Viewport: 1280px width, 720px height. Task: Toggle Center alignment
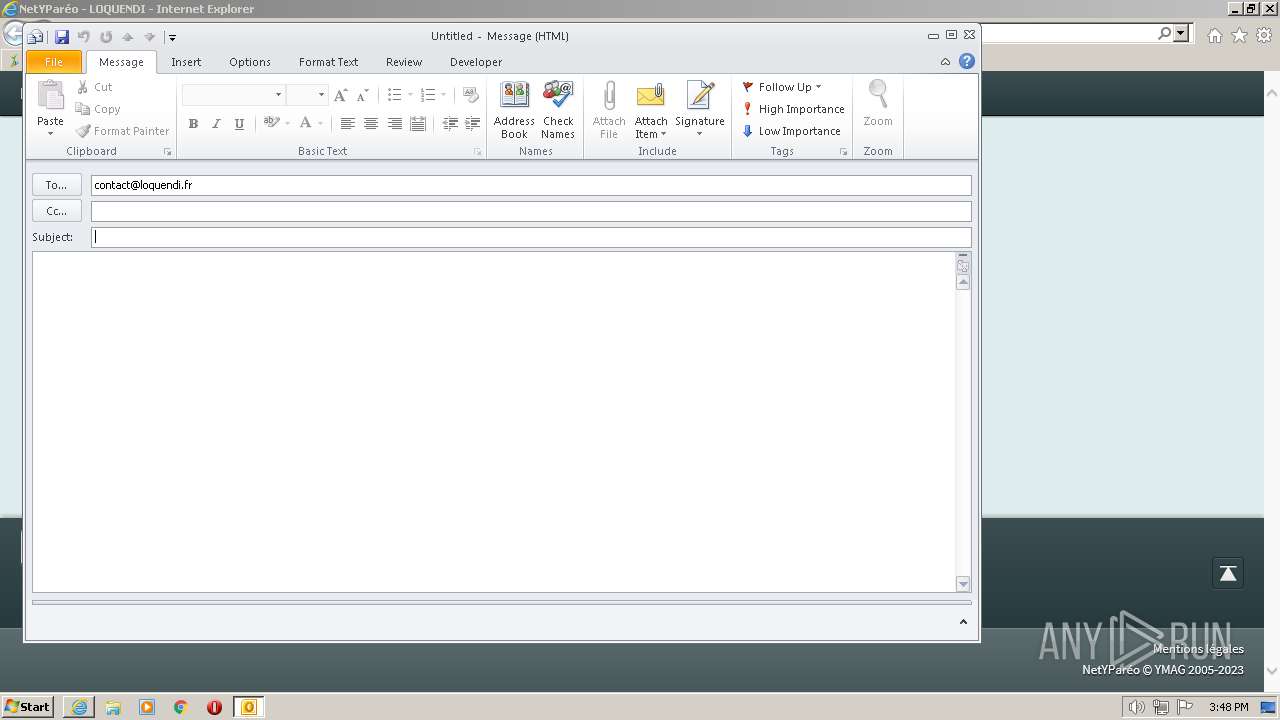pos(371,124)
